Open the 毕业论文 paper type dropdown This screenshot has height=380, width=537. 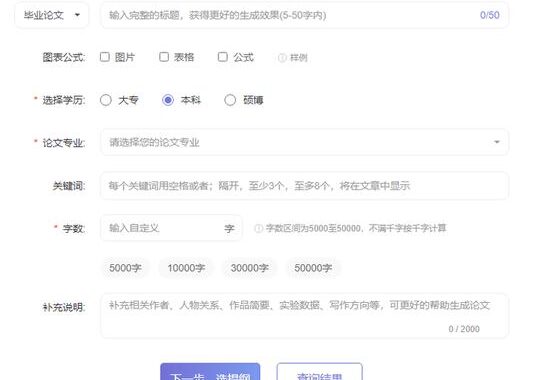[51, 15]
